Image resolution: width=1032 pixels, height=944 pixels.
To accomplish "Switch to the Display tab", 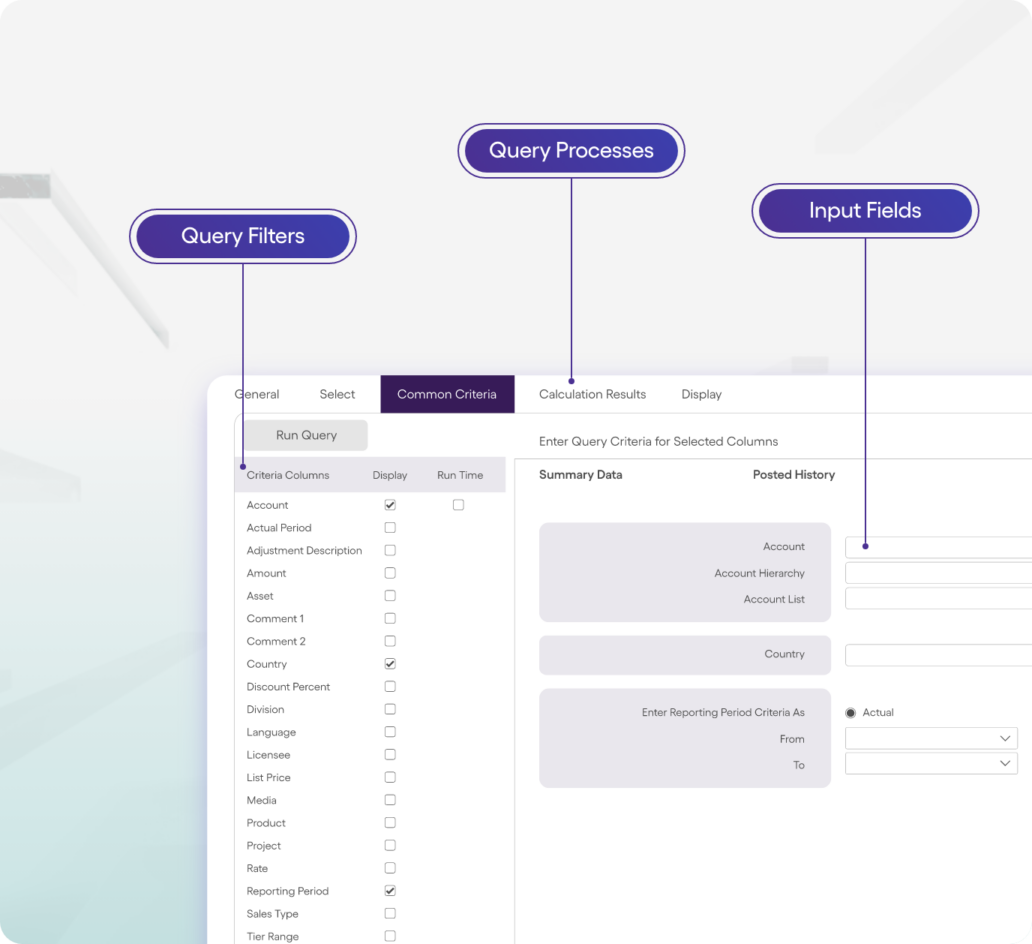I will [x=701, y=394].
